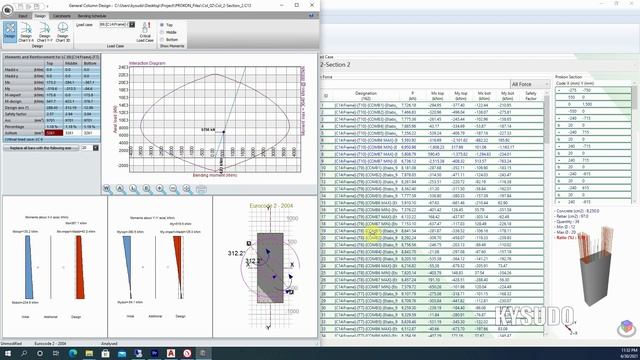640x360 pixels.
Task: Open Windows Start menu
Action: [x=7, y=353]
